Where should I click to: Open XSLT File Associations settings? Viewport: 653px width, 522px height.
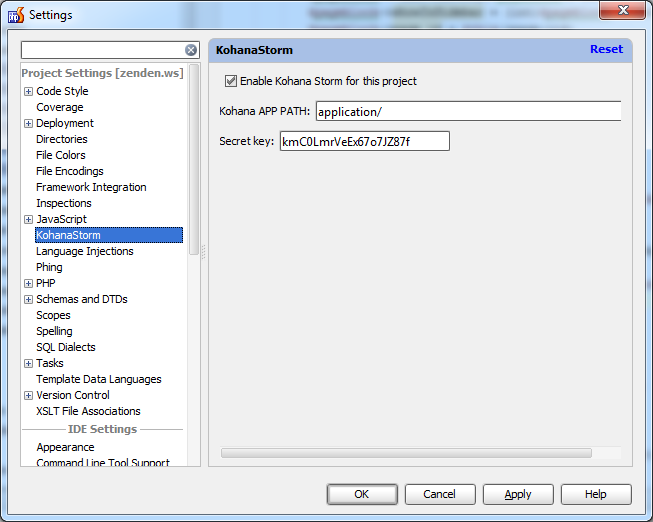tap(88, 411)
